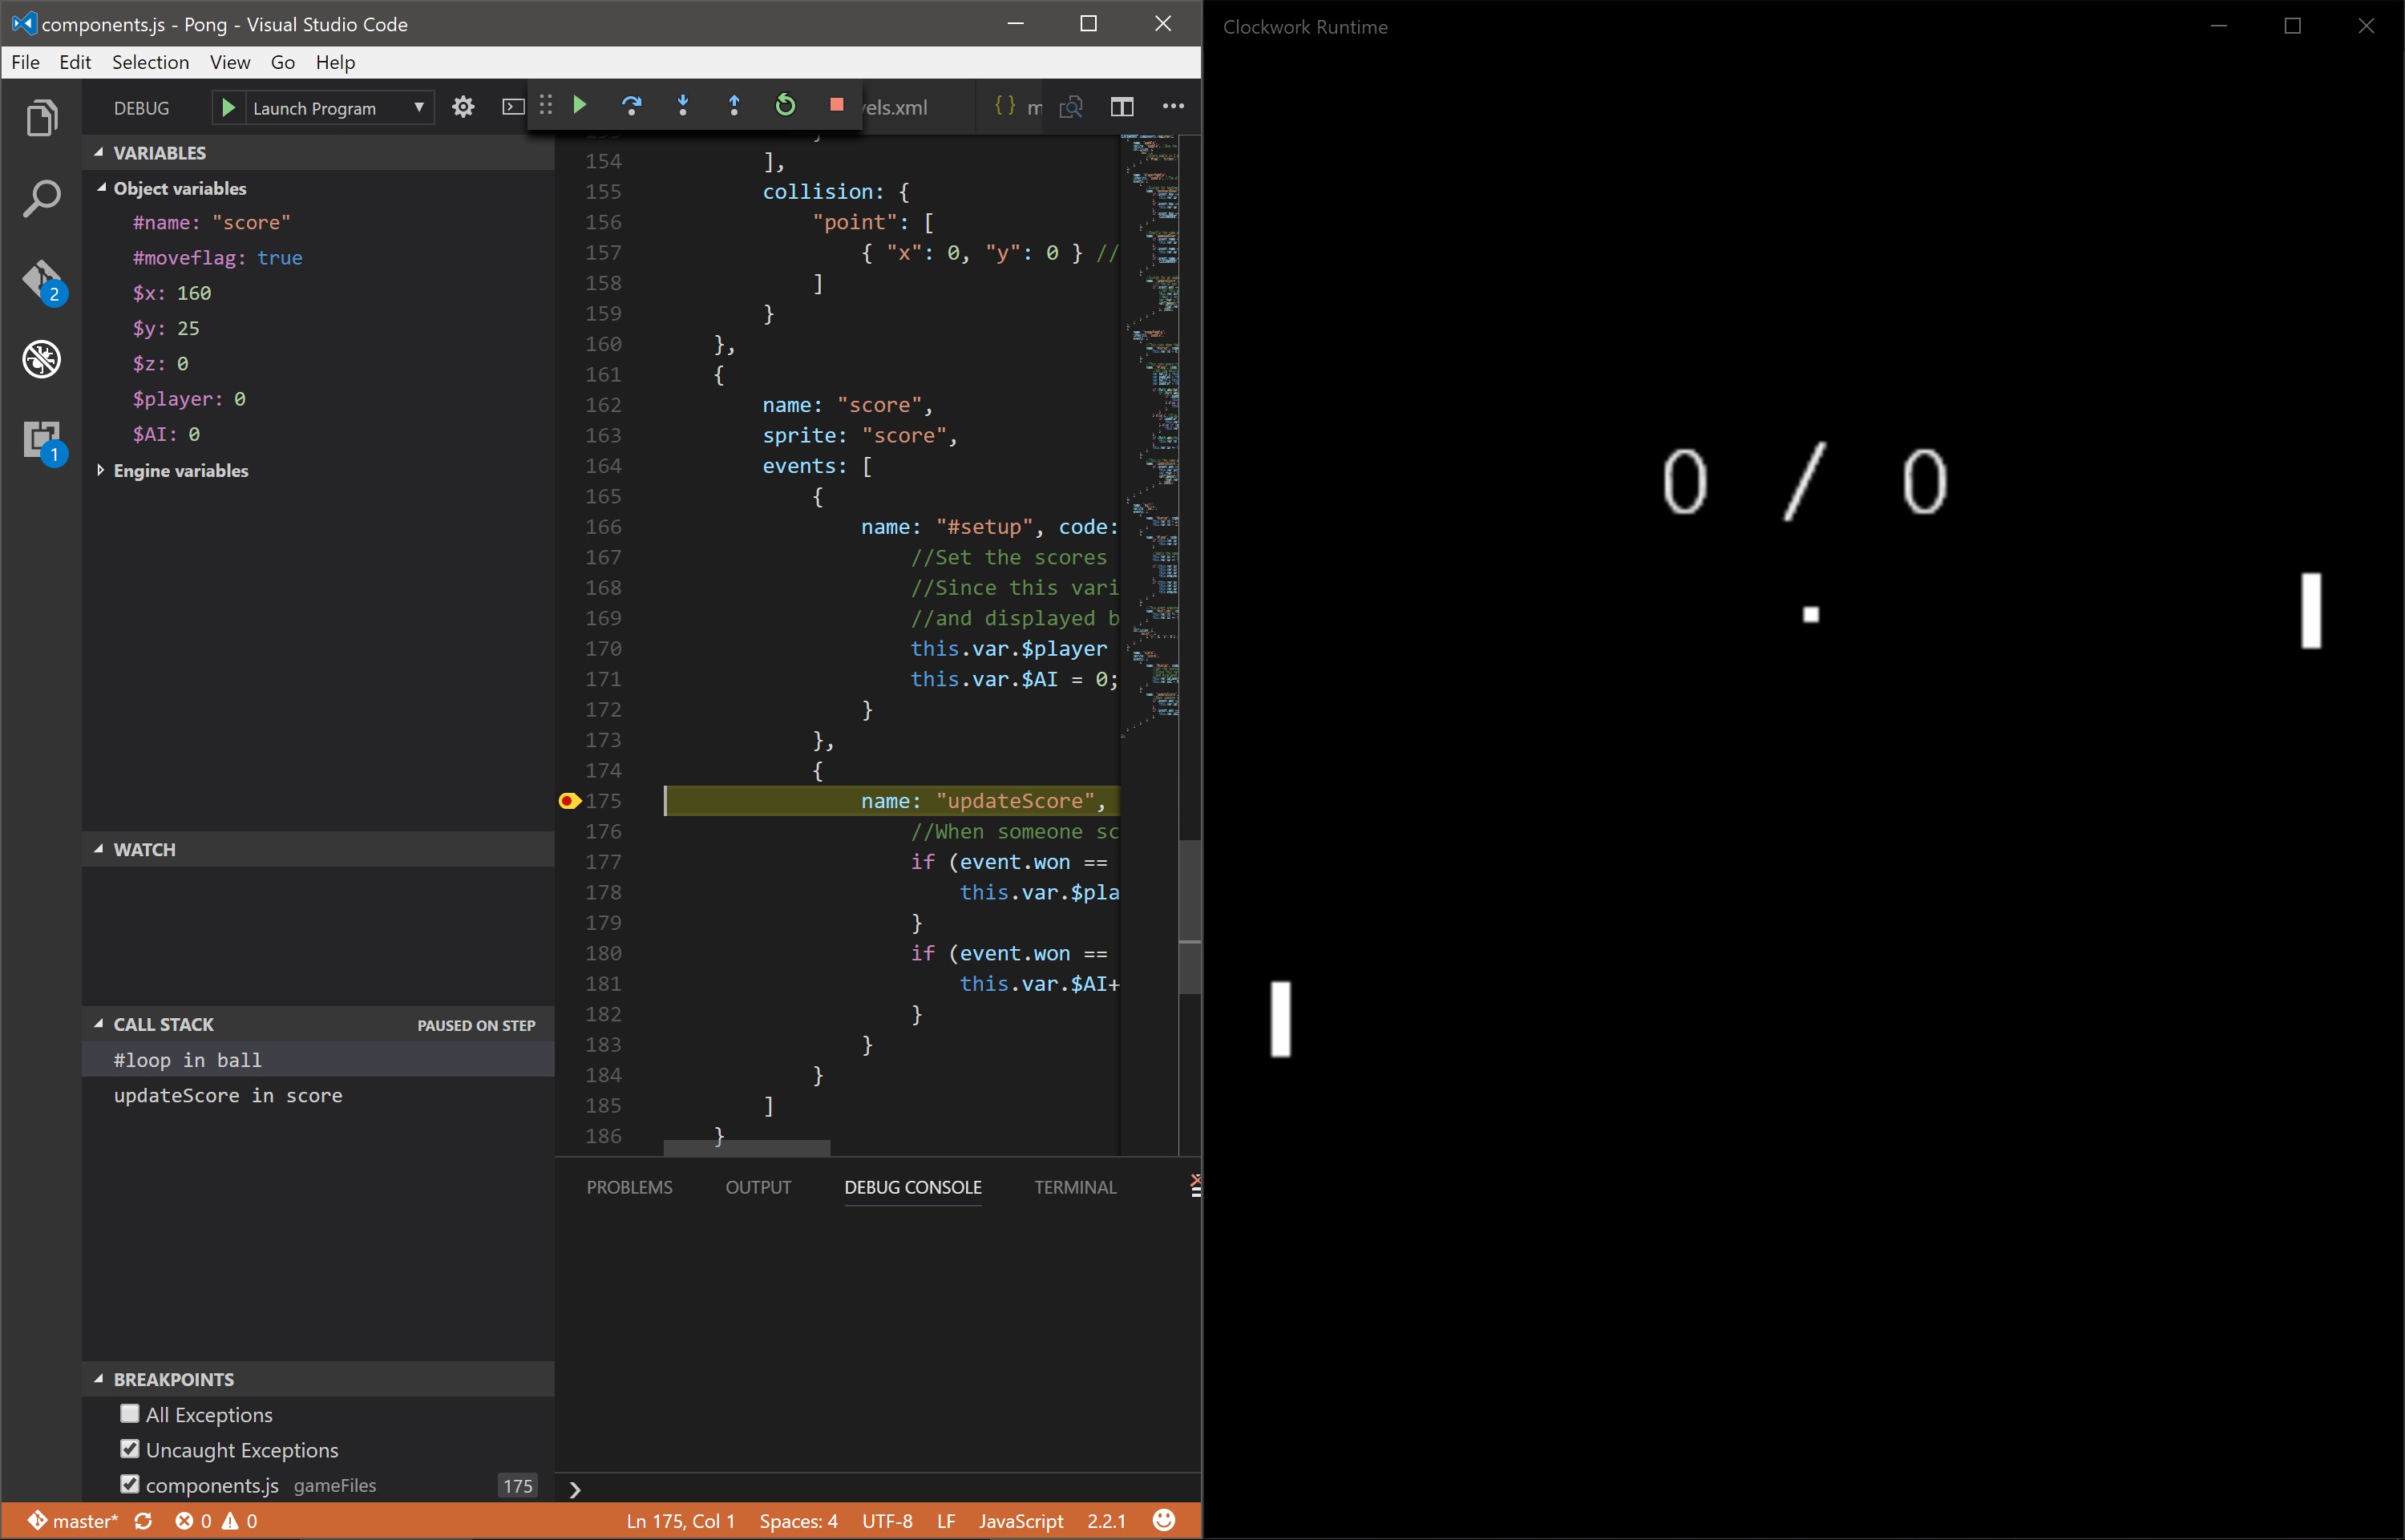Image resolution: width=2405 pixels, height=1540 pixels.
Task: Collapse the Object variables section
Action: tap(101, 188)
